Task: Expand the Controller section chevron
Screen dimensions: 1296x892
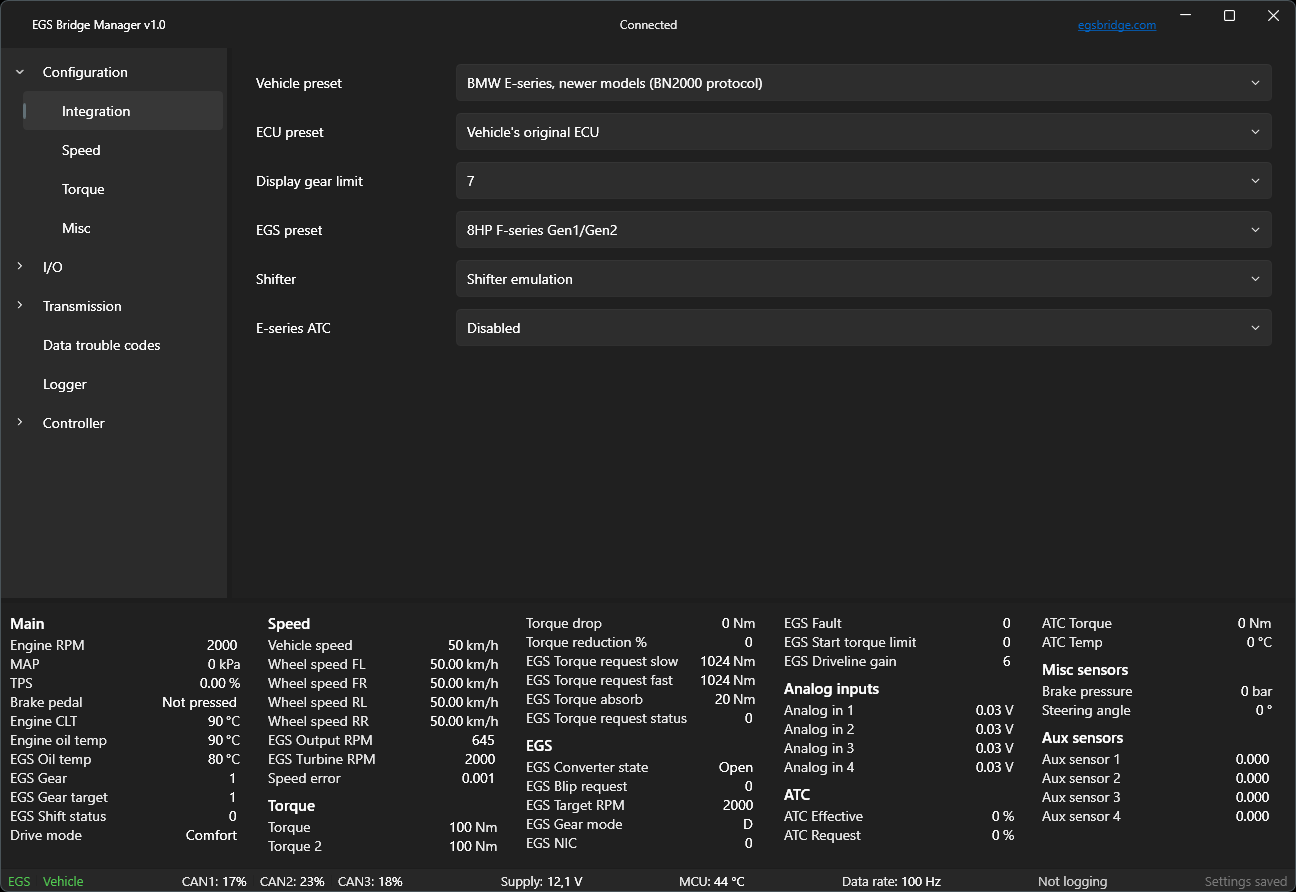Action: 20,423
